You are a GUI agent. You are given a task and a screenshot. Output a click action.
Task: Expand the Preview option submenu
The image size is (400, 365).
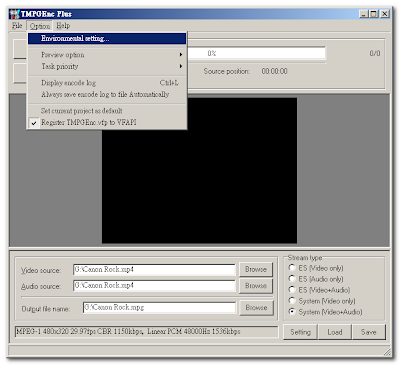pos(107,55)
